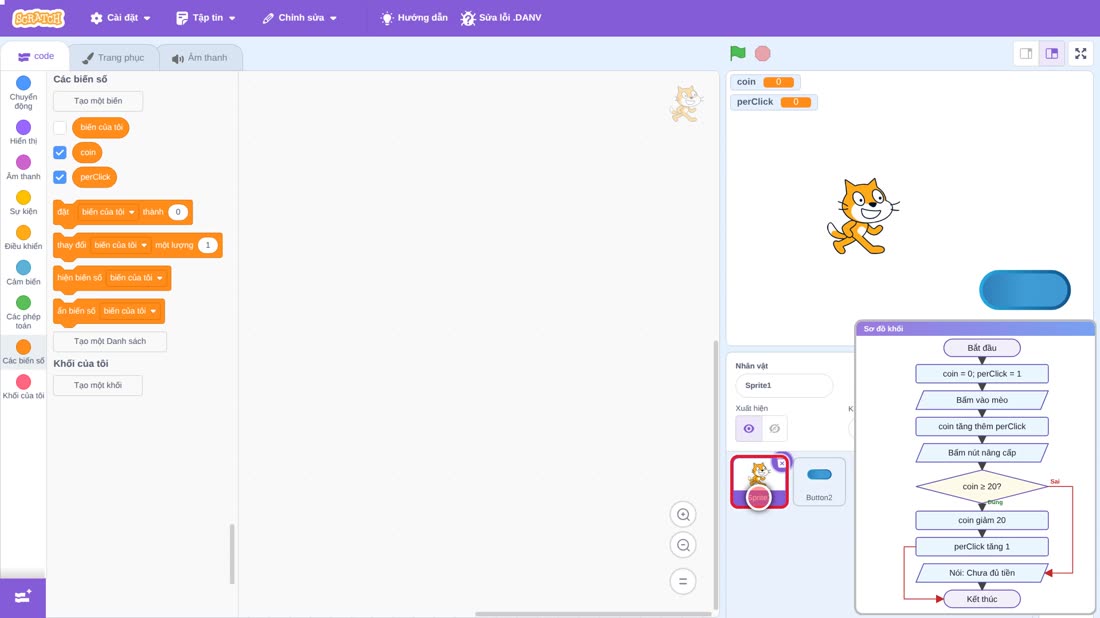Click the 'Tạo một Danh sách' button

pyautogui.click(x=110, y=341)
